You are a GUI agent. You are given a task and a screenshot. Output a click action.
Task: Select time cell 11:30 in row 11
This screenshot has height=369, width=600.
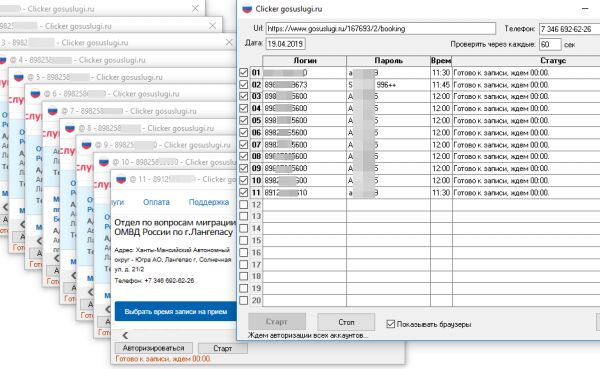(441, 192)
